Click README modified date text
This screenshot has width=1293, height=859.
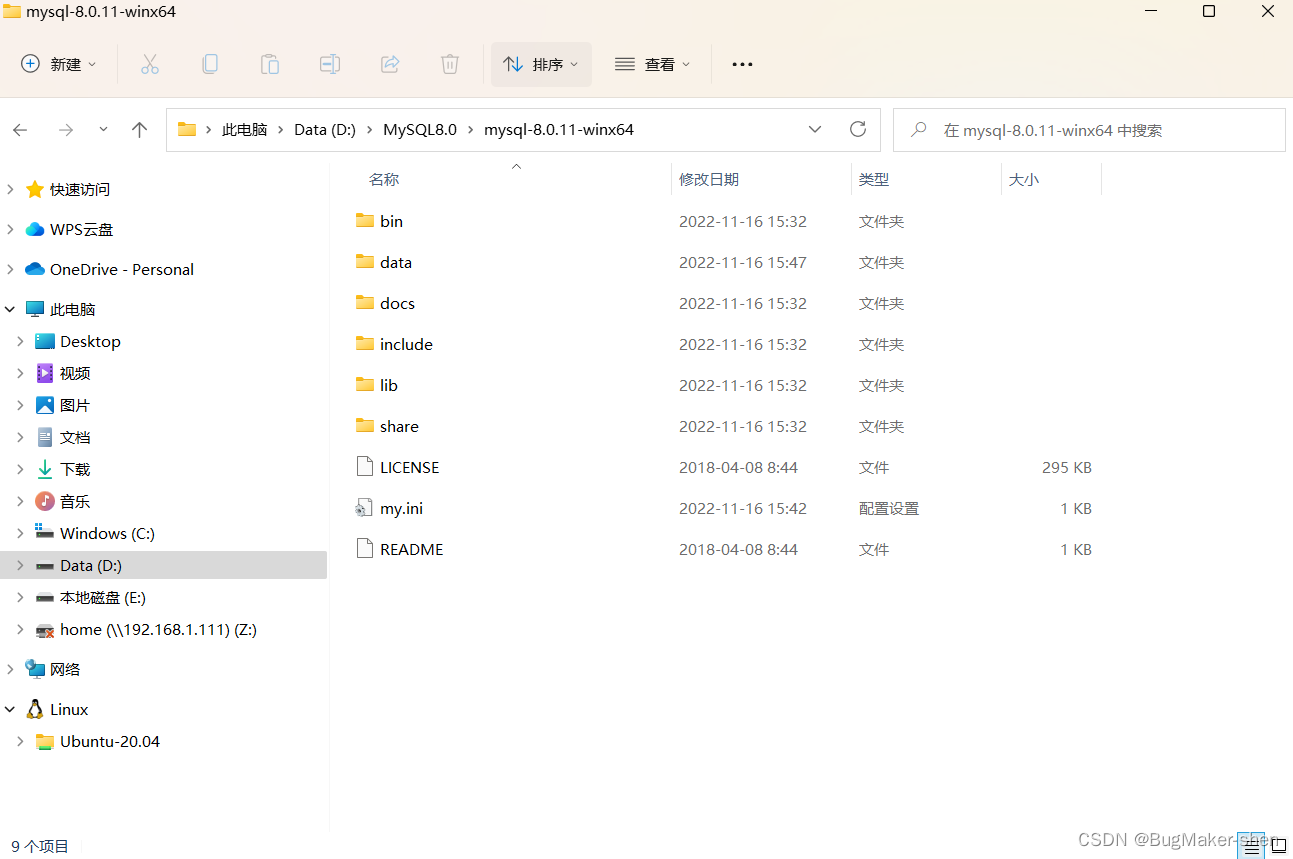coord(739,549)
